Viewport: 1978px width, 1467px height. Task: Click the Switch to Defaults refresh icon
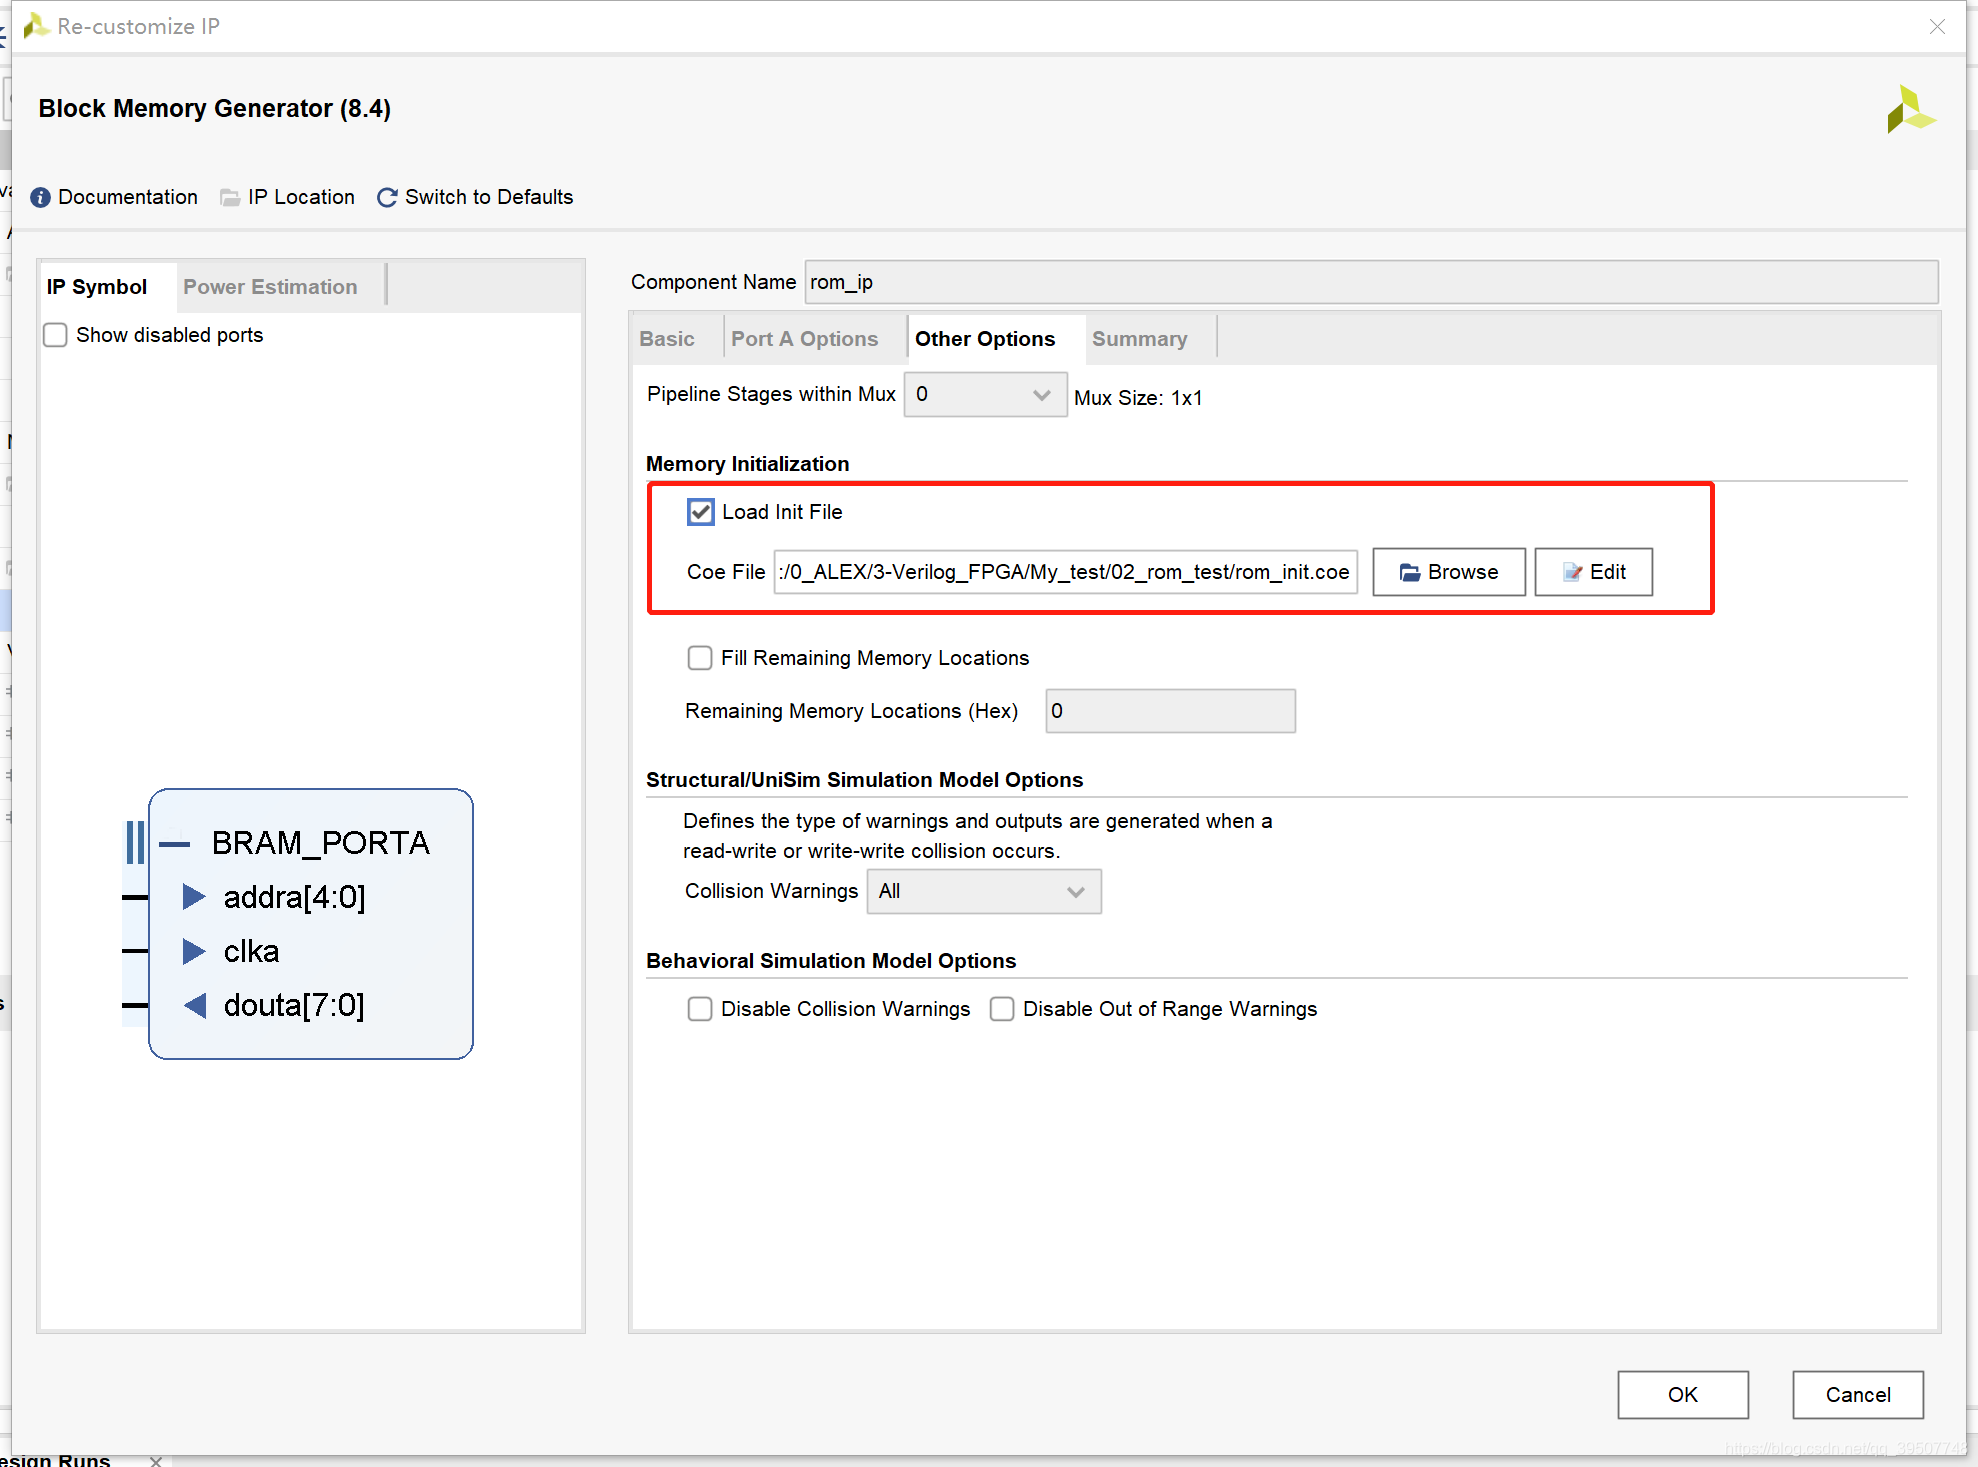(387, 197)
